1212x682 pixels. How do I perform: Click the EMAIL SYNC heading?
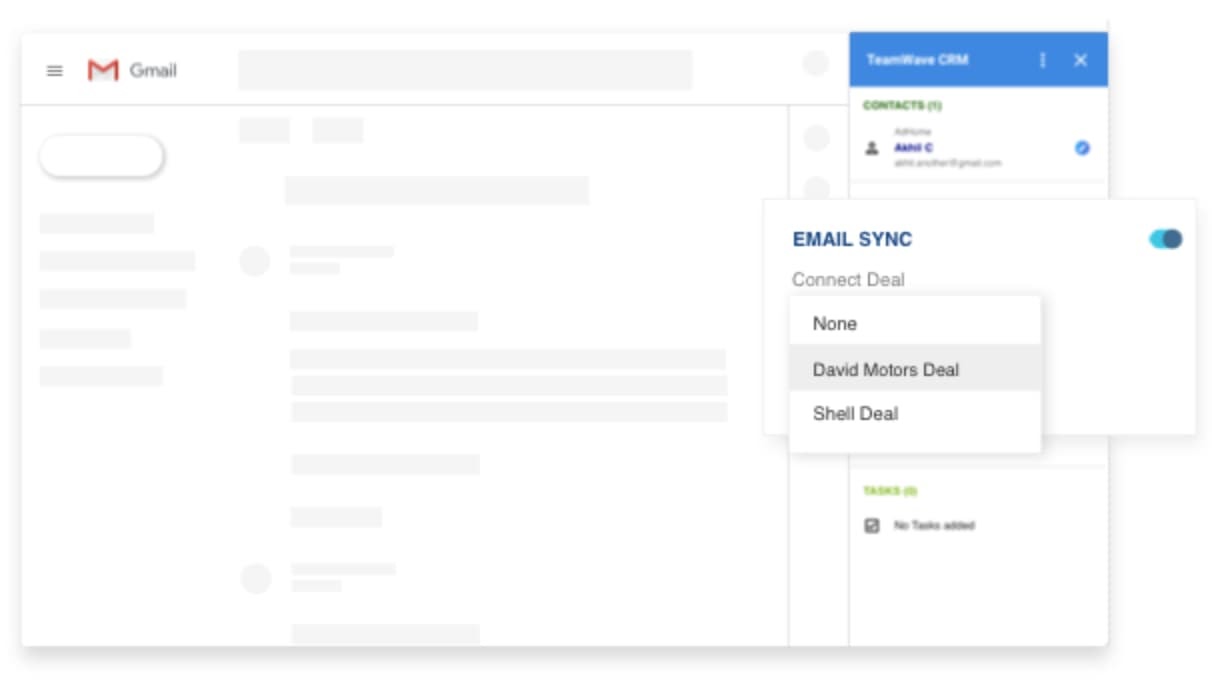pos(852,240)
